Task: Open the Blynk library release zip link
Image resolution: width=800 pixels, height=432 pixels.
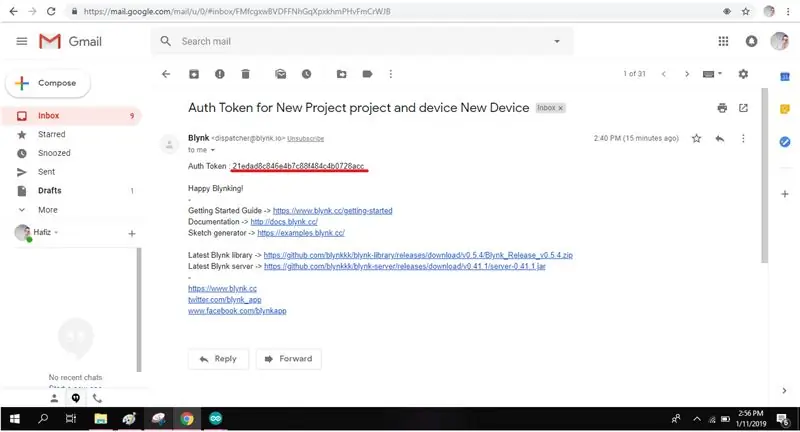Action: coord(418,255)
